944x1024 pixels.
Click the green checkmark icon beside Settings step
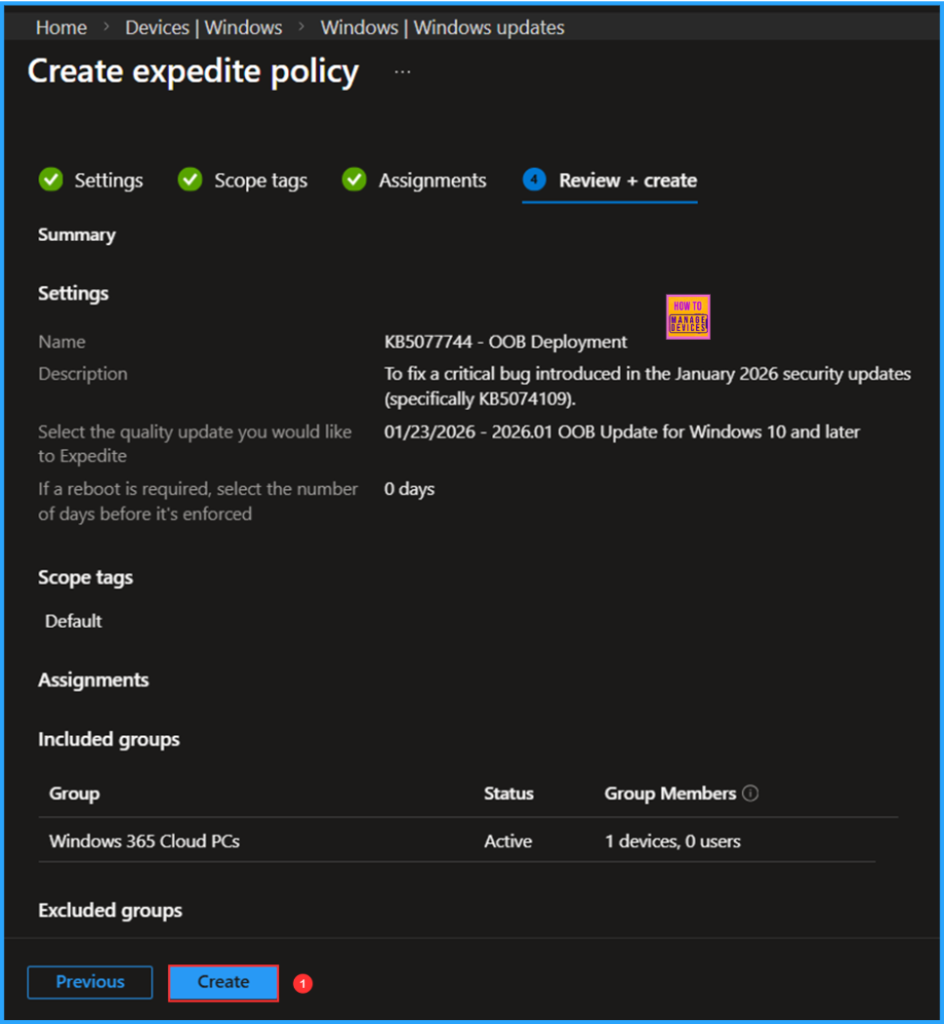click(x=51, y=180)
